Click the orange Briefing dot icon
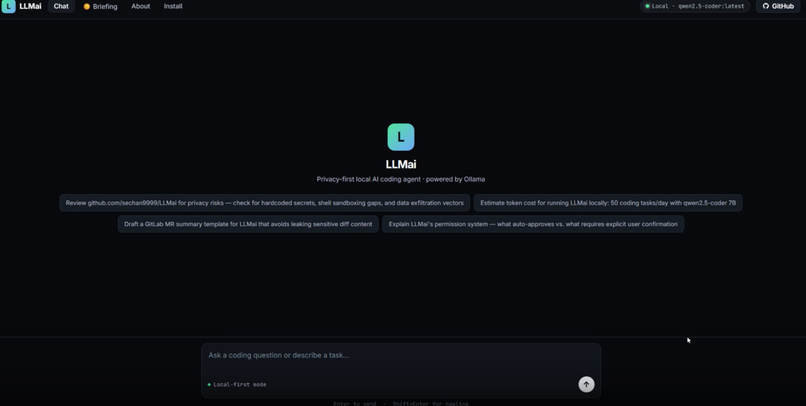806x406 pixels. coord(86,7)
